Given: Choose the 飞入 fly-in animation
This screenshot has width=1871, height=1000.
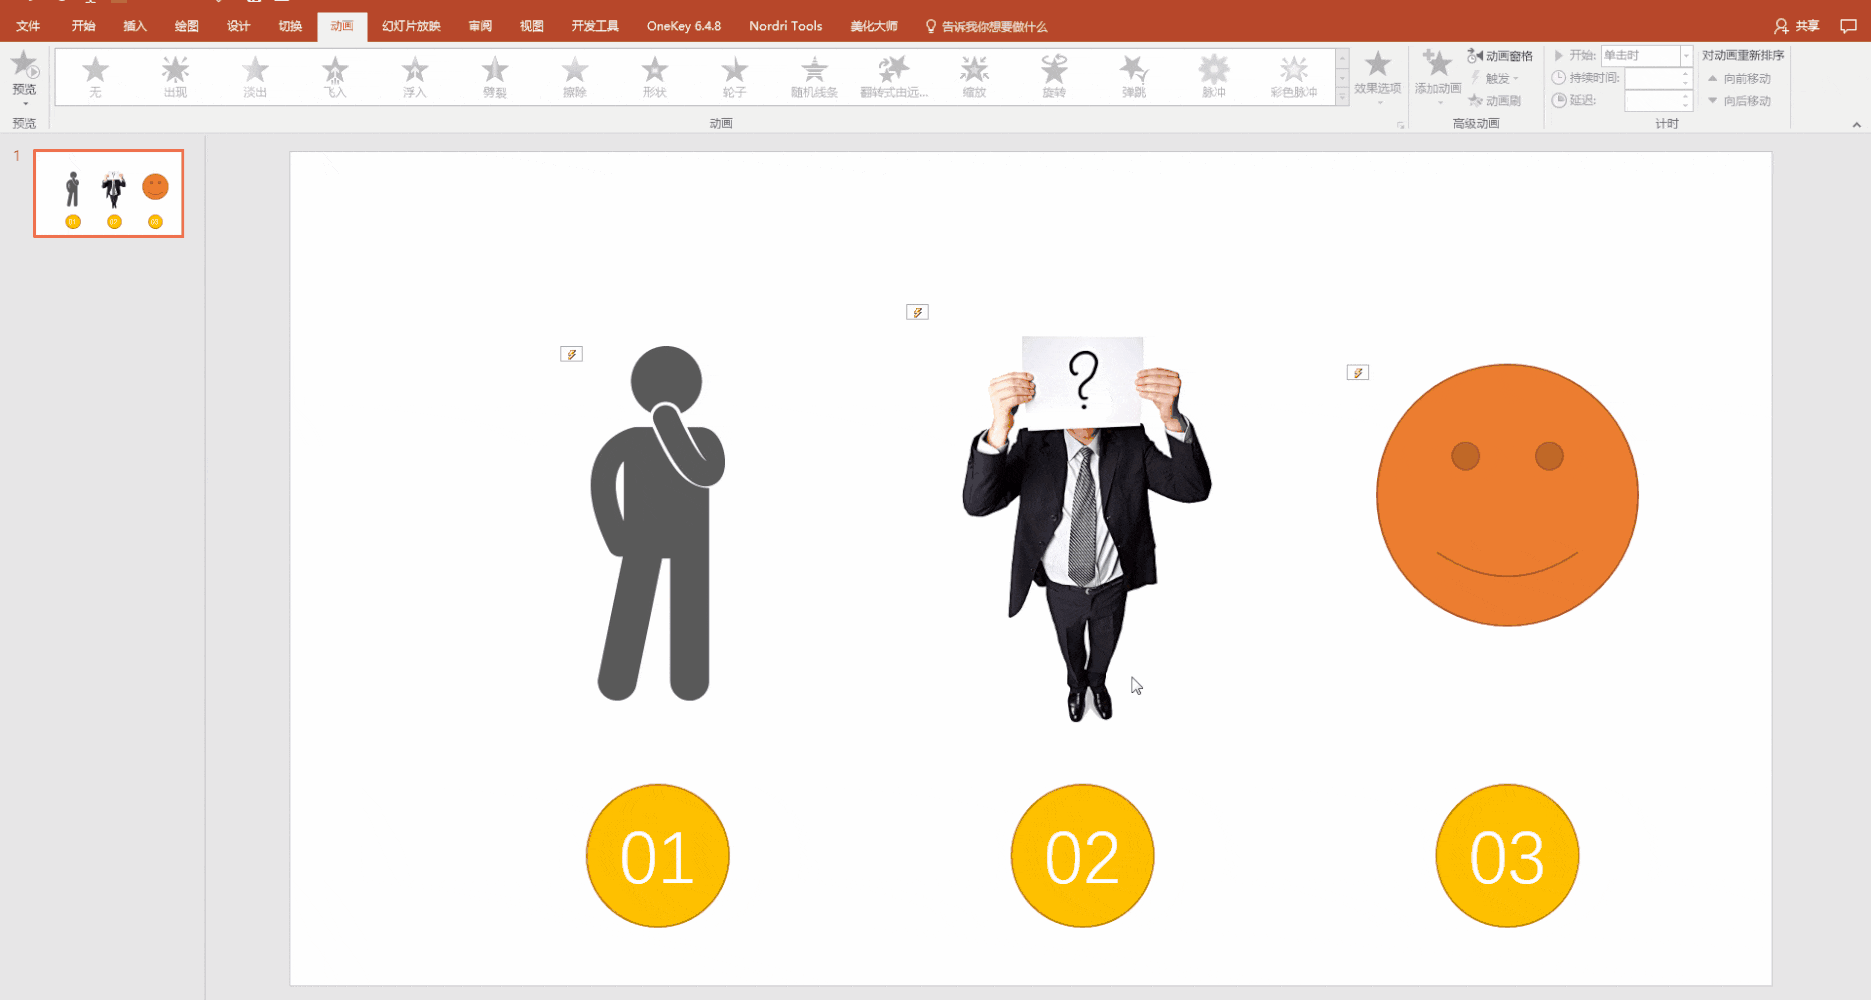Looking at the screenshot, I should [x=335, y=76].
